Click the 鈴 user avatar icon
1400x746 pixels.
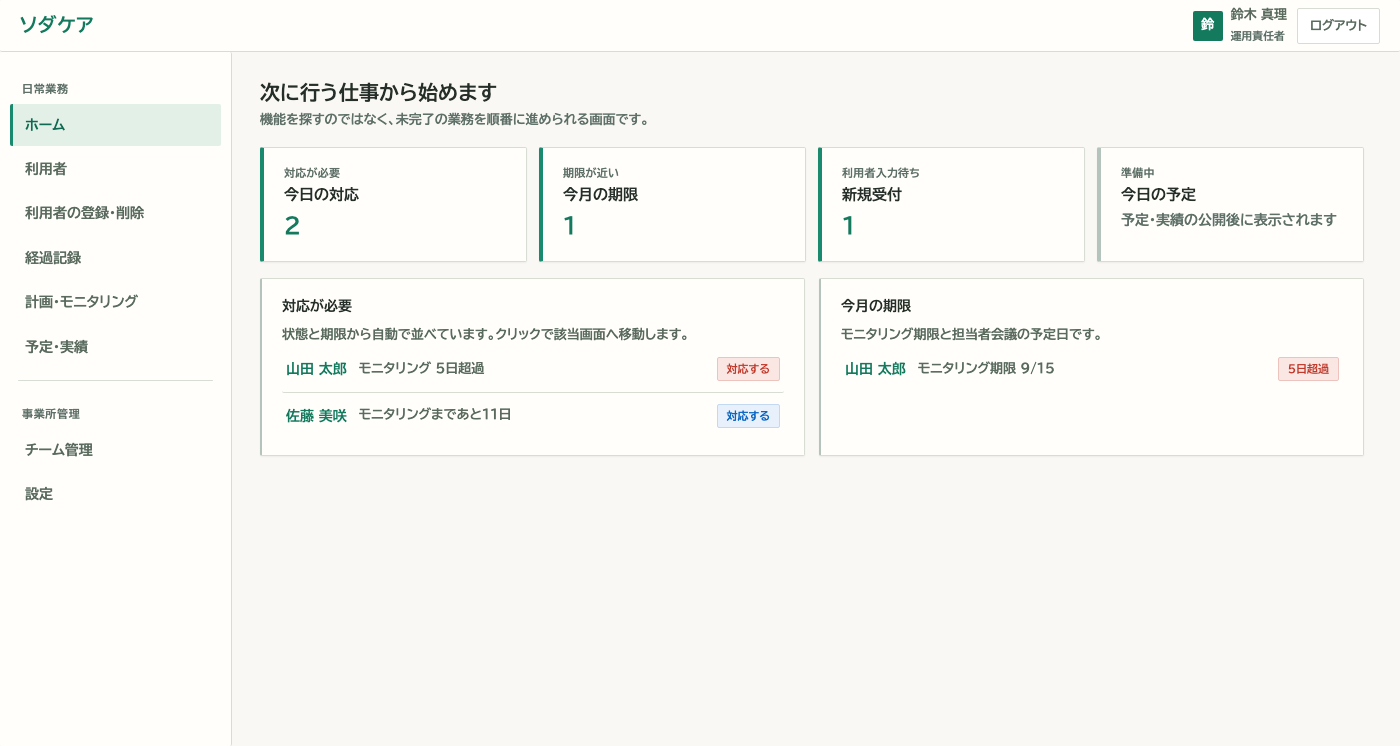pos(1207,26)
